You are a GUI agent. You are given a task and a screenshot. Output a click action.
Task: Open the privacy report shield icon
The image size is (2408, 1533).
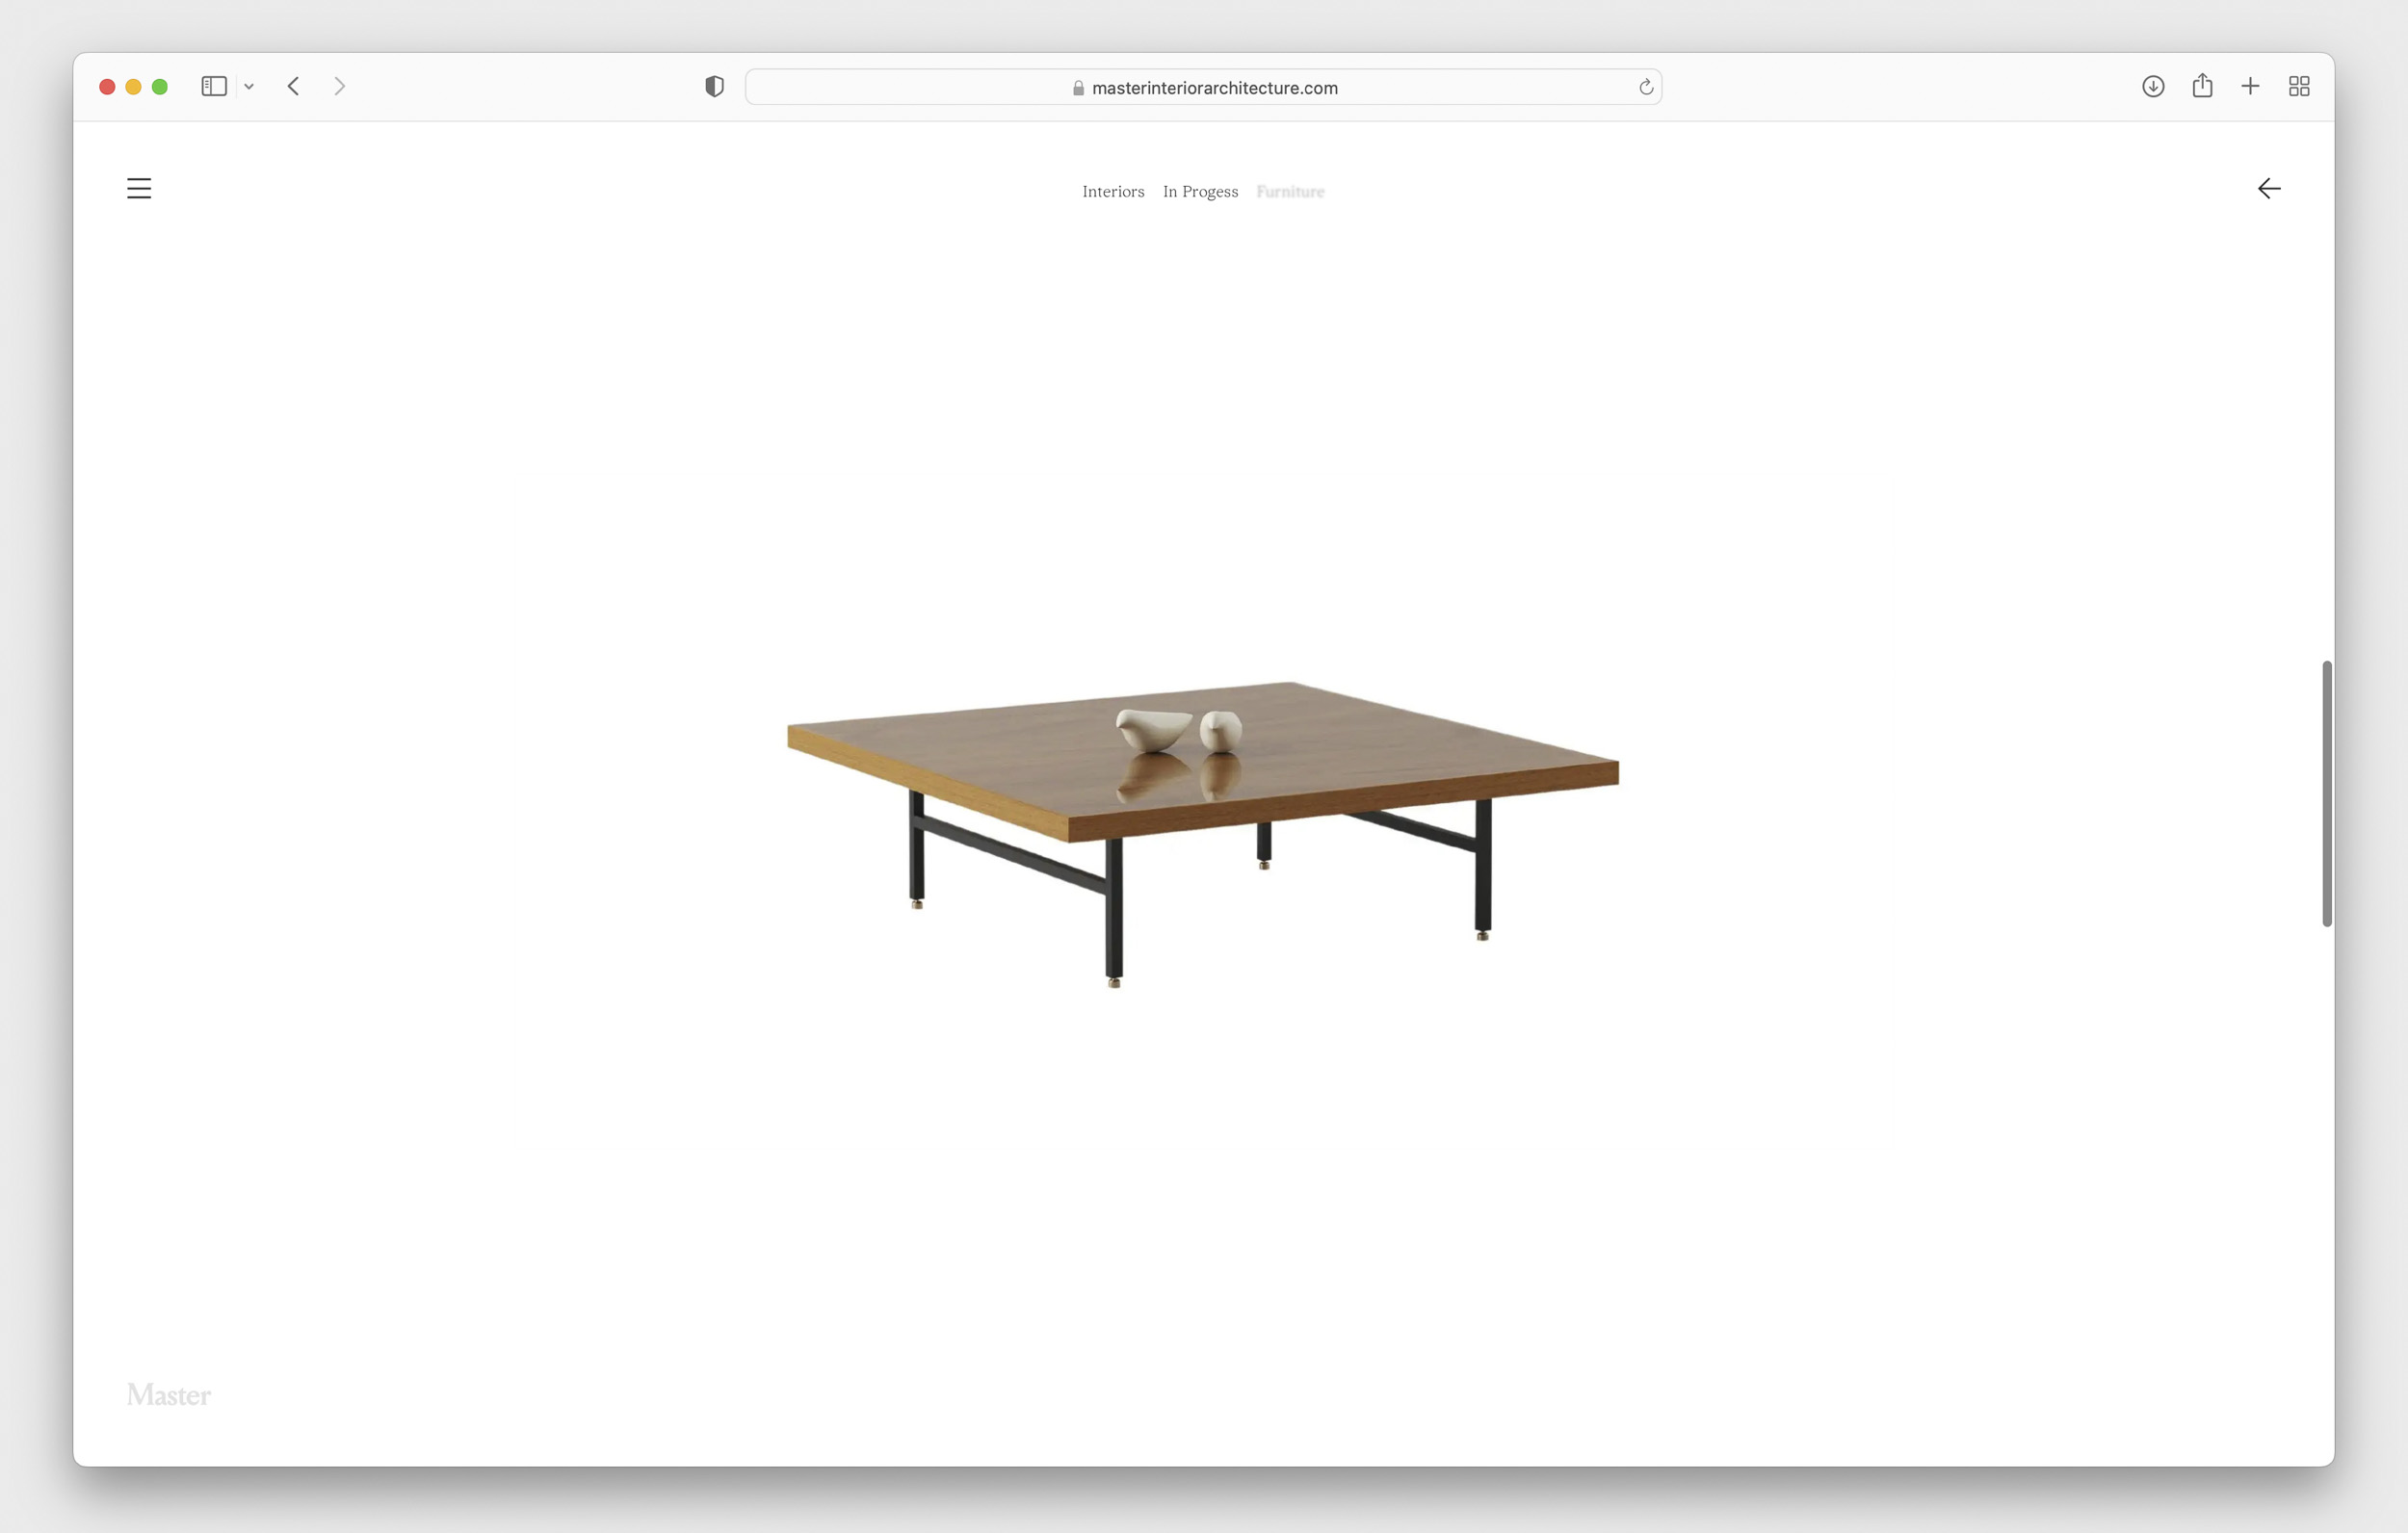click(x=714, y=87)
